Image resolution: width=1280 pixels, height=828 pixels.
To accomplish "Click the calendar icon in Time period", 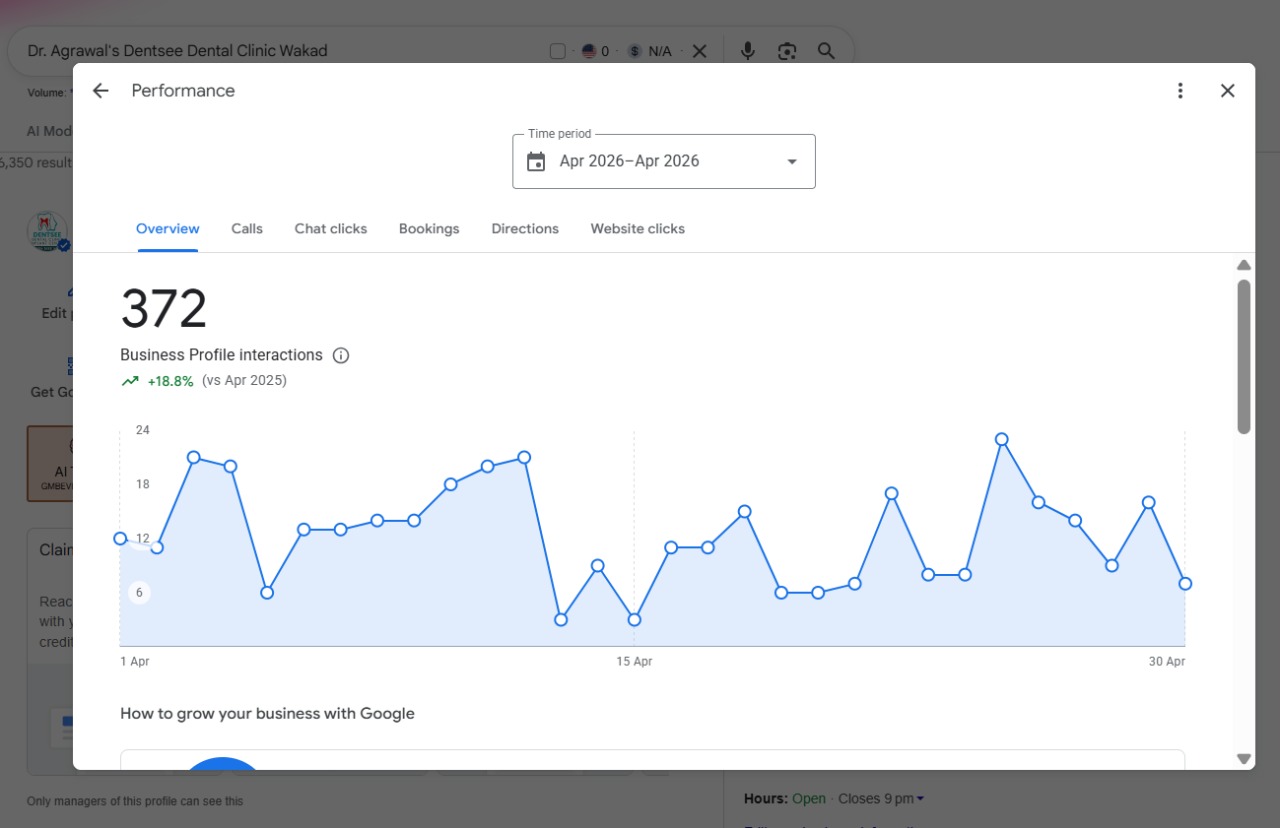I will coord(536,161).
